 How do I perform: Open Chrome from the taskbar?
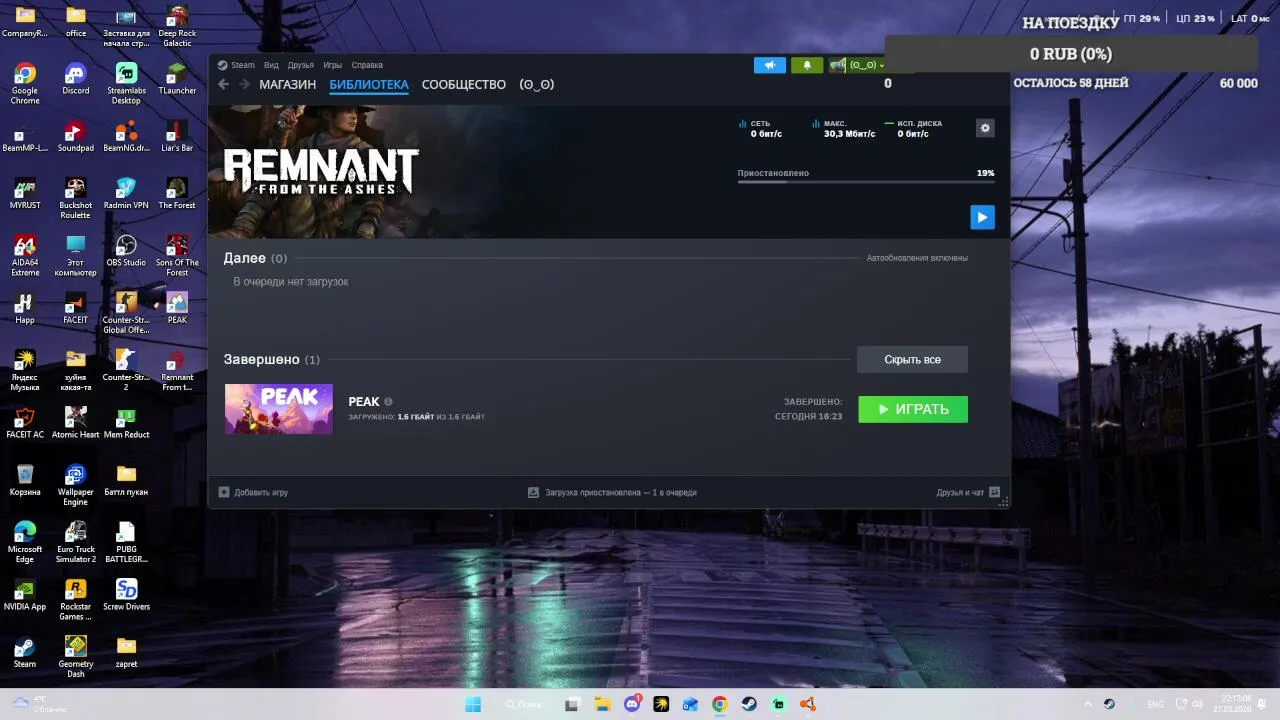tap(719, 704)
